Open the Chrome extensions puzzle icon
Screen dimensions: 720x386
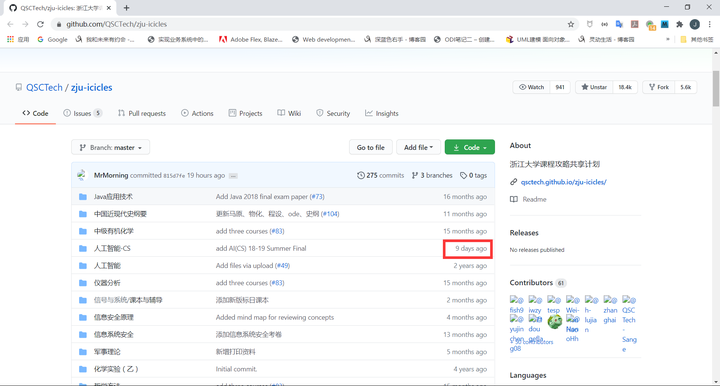click(680, 24)
